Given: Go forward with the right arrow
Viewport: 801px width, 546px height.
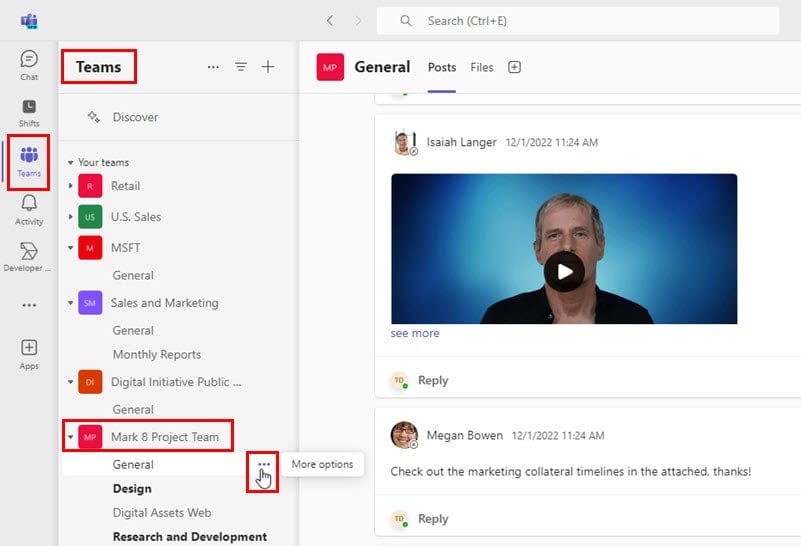Looking at the screenshot, I should pos(358,20).
